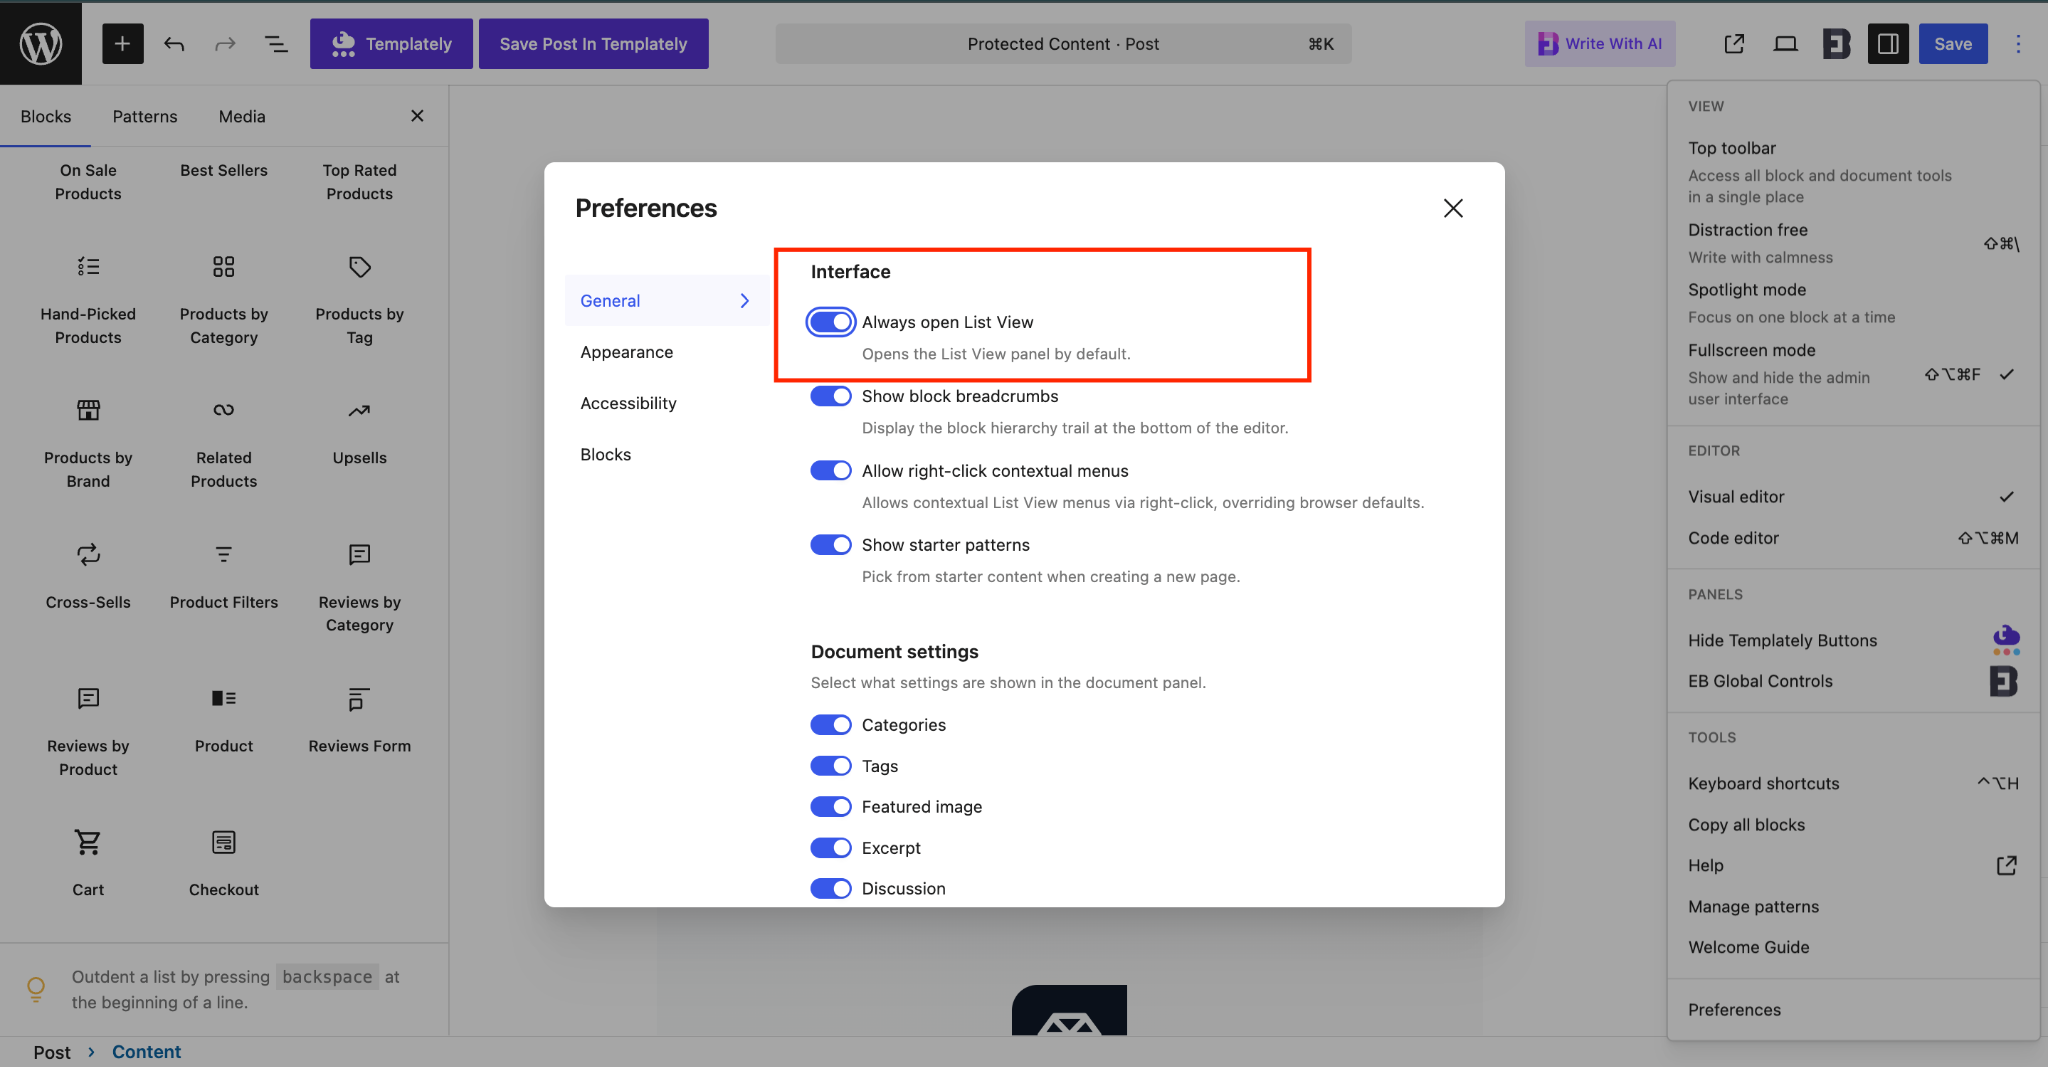Click Copy all blocks option
2048x1067 pixels.
tap(1853, 825)
